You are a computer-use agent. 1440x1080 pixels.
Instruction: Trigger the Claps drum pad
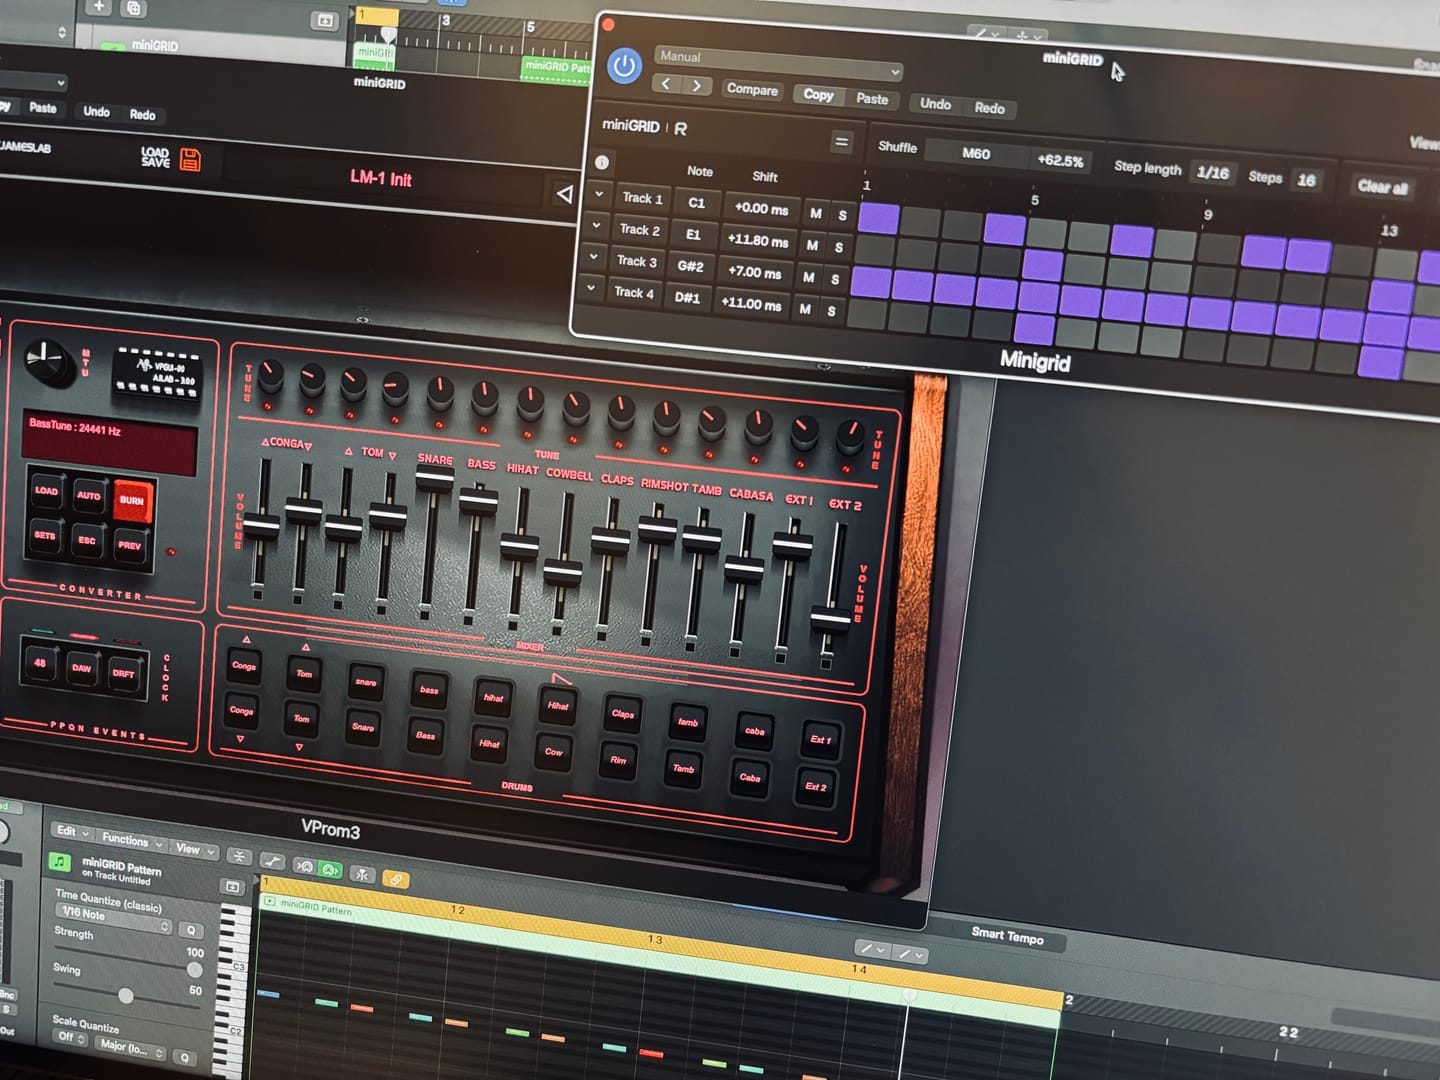pos(622,714)
